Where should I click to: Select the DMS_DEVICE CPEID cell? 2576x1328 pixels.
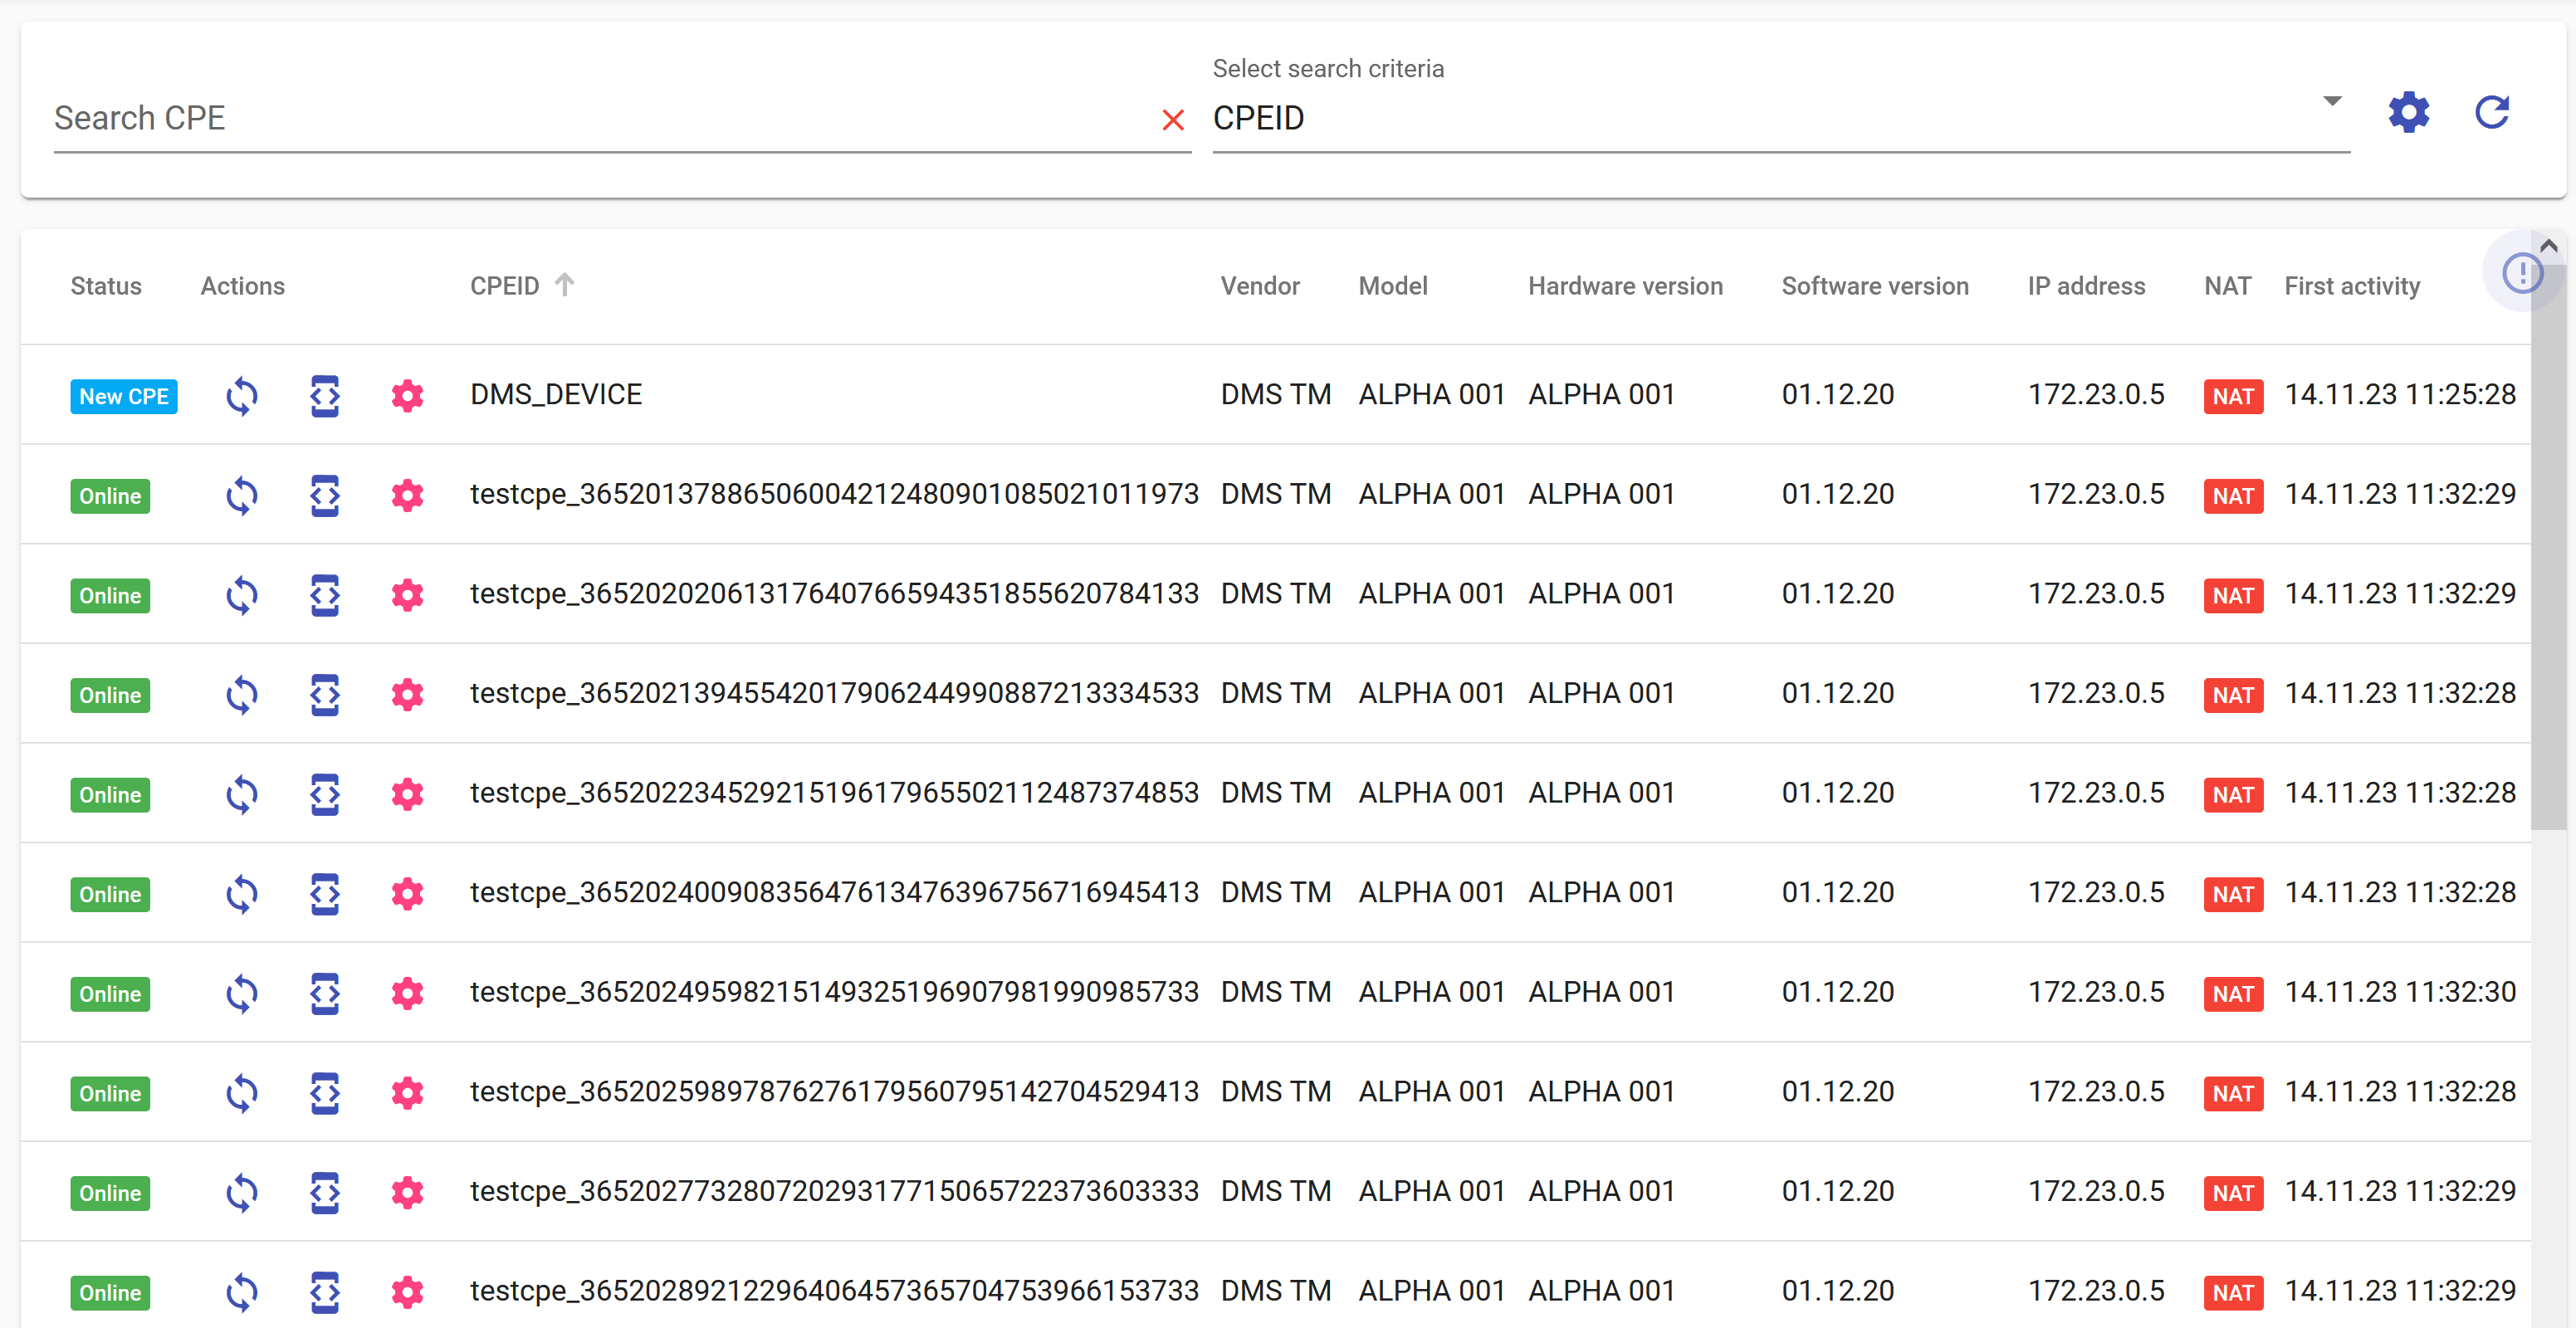556,394
